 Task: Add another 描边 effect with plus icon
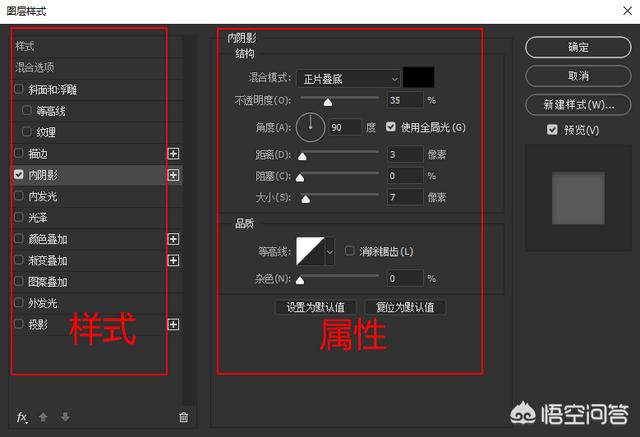click(x=173, y=153)
